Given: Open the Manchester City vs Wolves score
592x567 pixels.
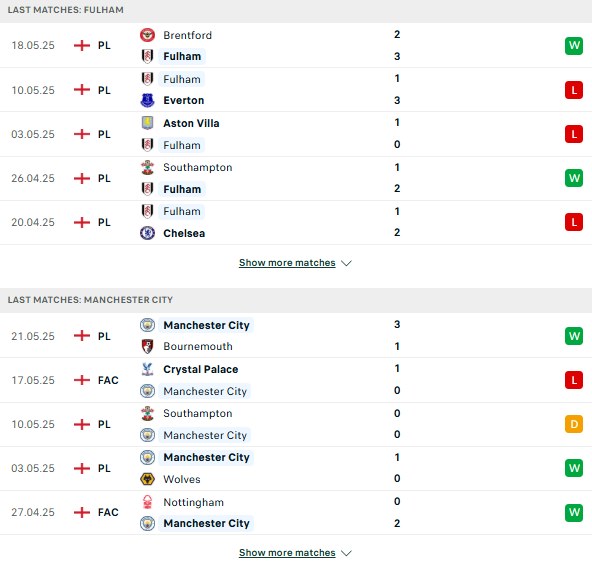Looking at the screenshot, I should click(x=397, y=468).
